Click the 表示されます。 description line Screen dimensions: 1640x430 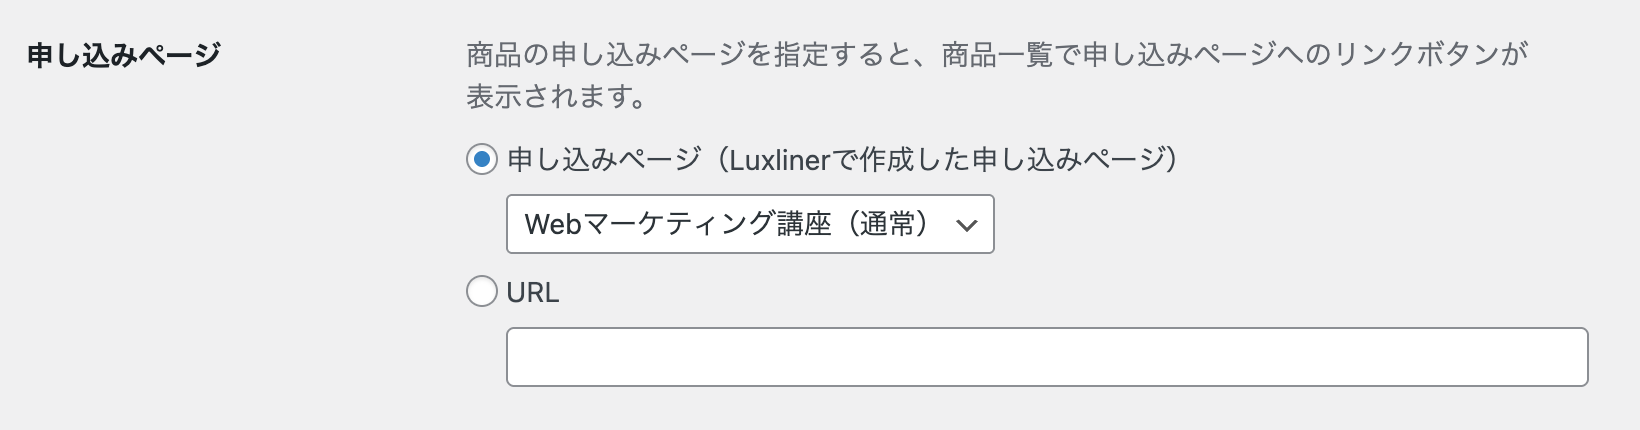pos(557,97)
